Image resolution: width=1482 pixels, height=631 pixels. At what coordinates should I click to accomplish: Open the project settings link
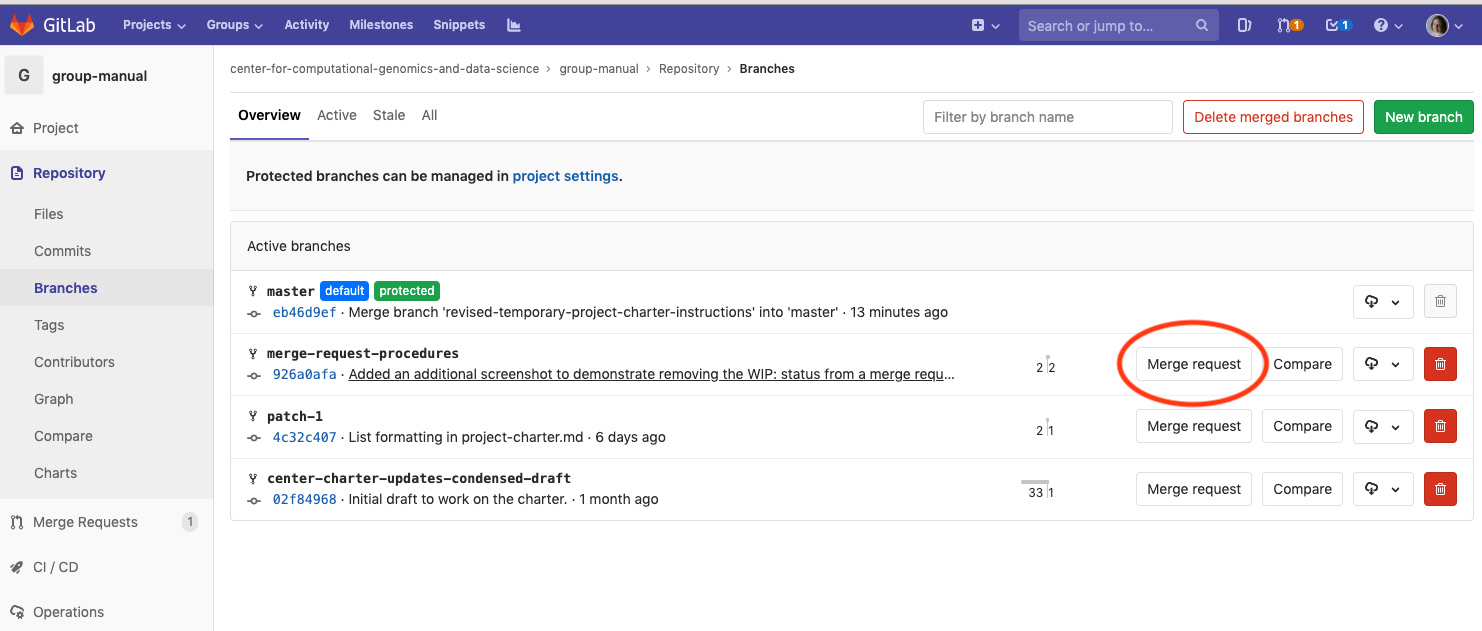pos(565,176)
